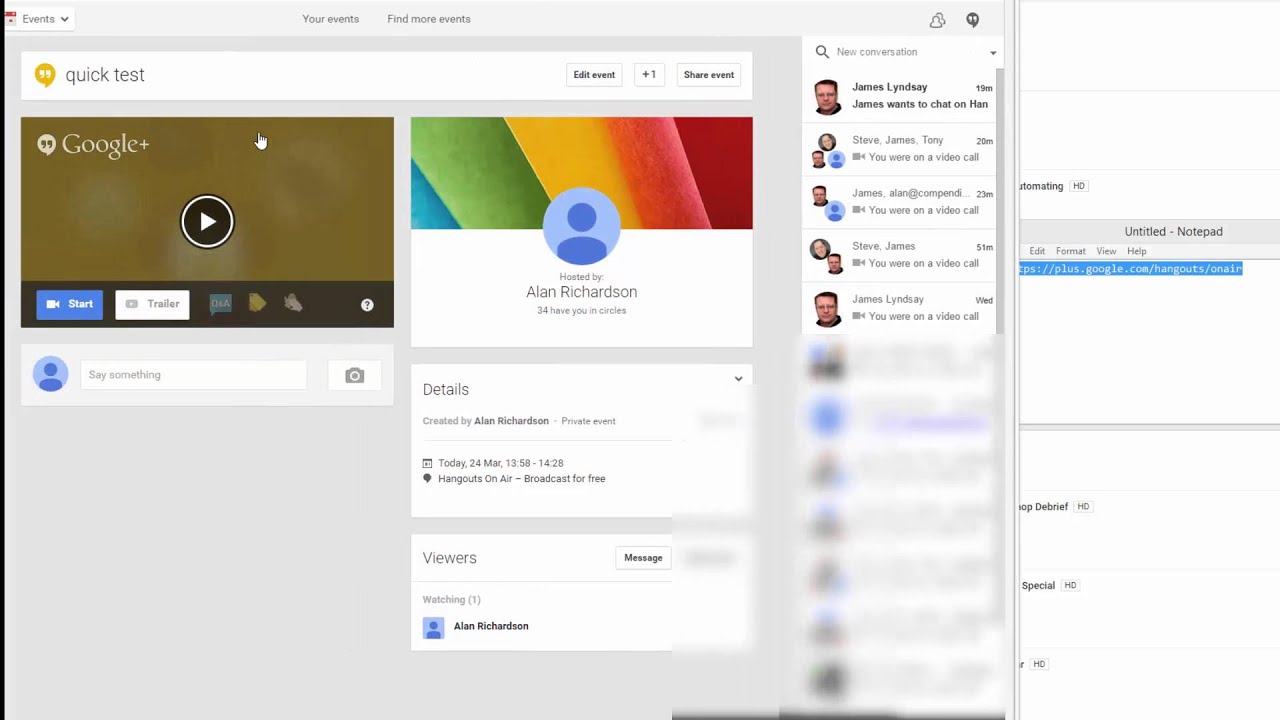1280x720 pixels.
Task: Click the Hangouts quote icon in top bar
Action: point(972,20)
